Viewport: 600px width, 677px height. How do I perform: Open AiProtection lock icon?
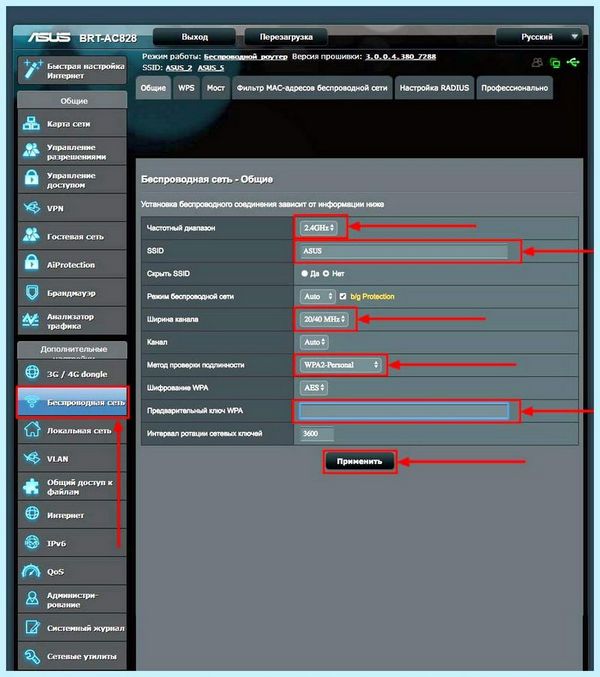(x=32, y=263)
